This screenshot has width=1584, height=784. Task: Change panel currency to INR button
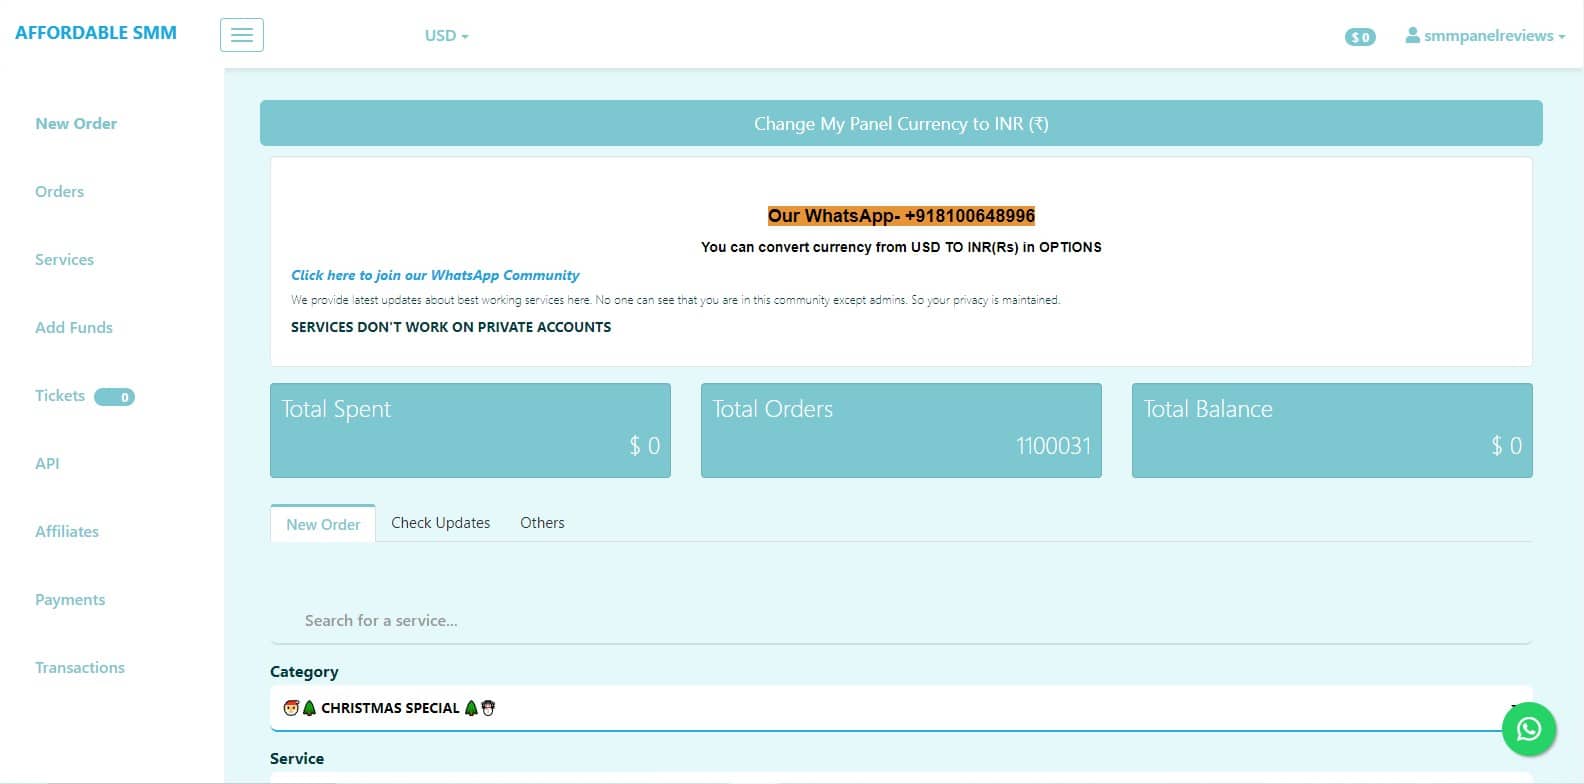point(900,124)
